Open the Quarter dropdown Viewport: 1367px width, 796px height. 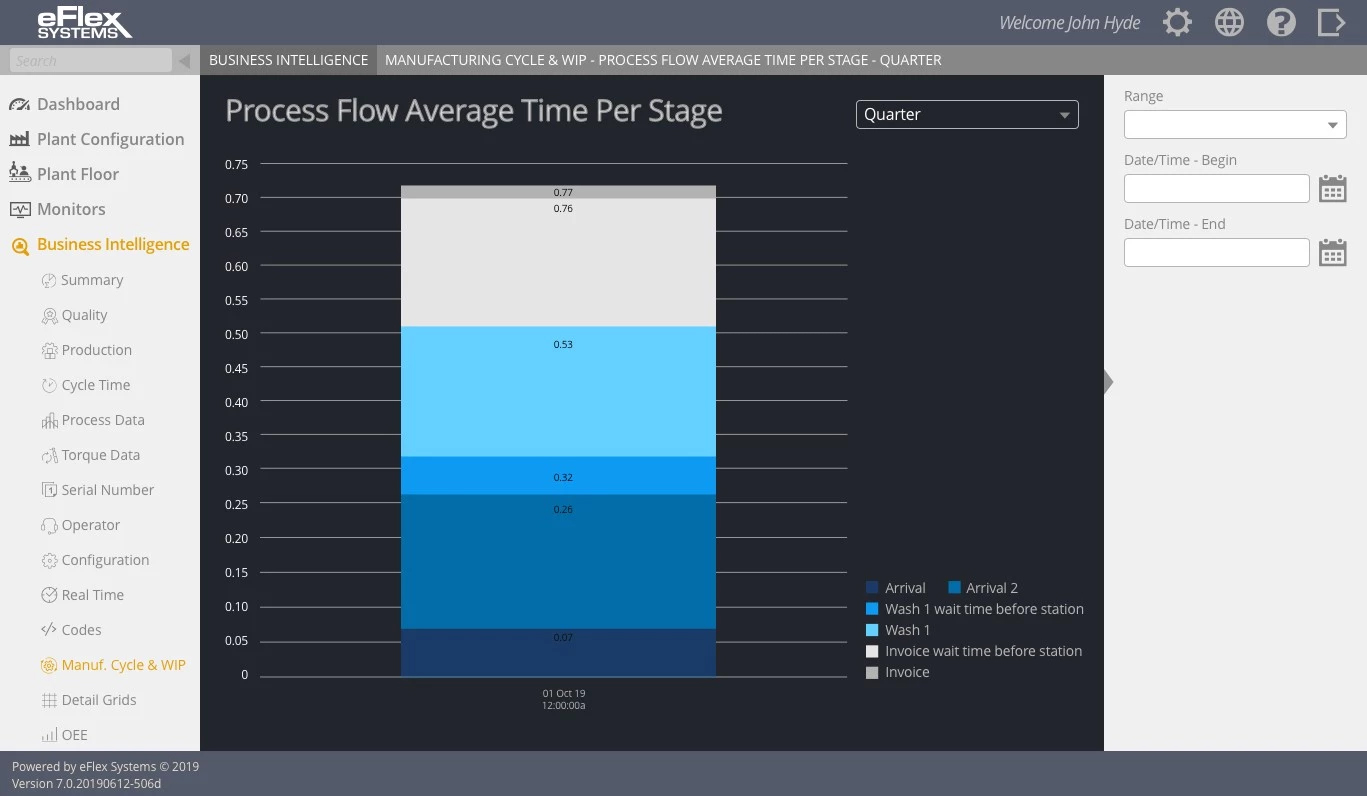966,114
